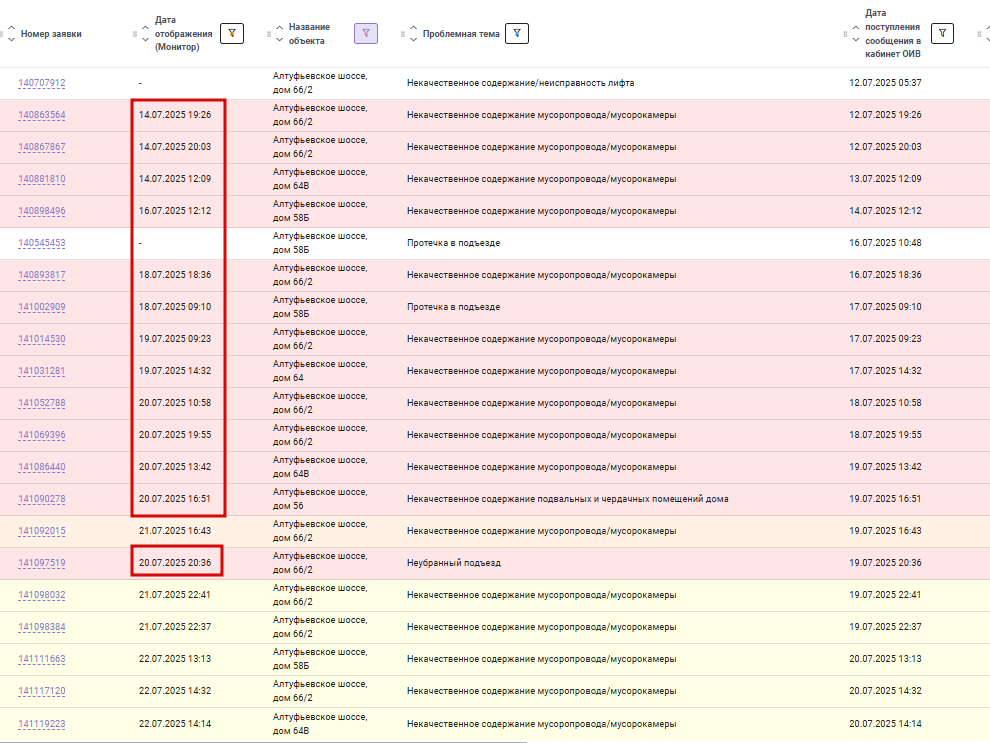Follow link 141002909
Image resolution: width=990 pixels, height=743 pixels.
[42, 307]
